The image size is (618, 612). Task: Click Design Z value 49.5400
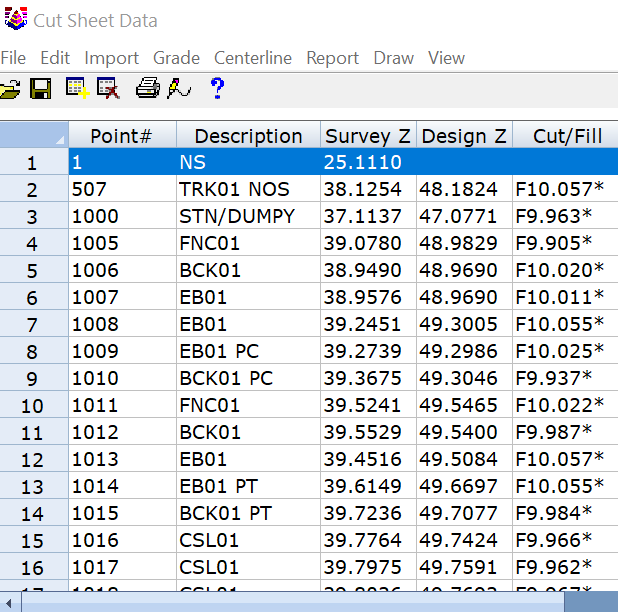464,432
